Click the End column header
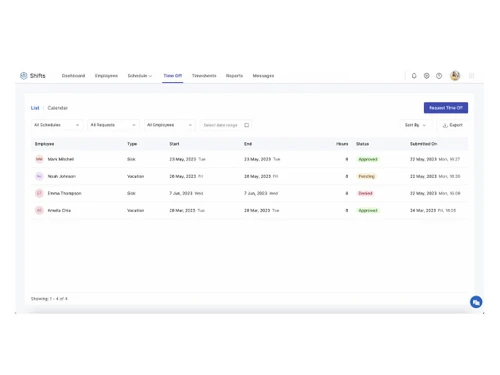The width and height of the screenshot is (500, 375). point(248,144)
